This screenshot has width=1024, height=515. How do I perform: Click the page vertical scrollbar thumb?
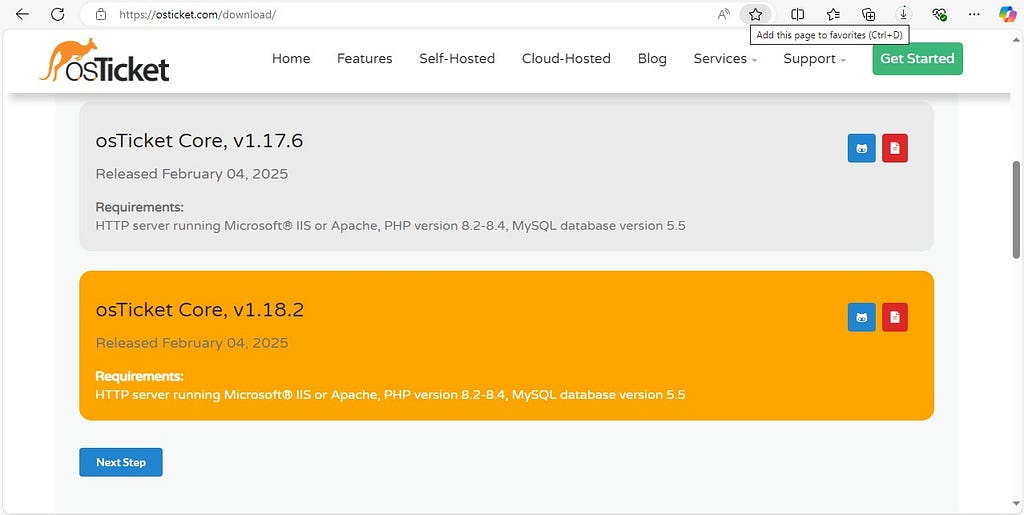[1016, 209]
